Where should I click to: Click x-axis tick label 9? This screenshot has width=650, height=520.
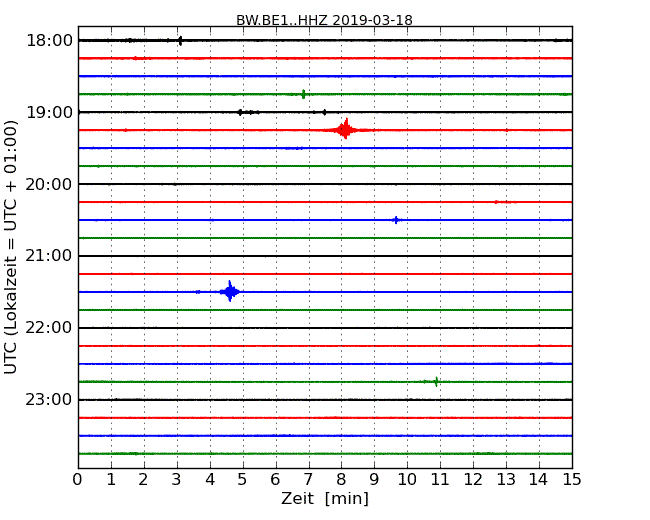click(374, 479)
